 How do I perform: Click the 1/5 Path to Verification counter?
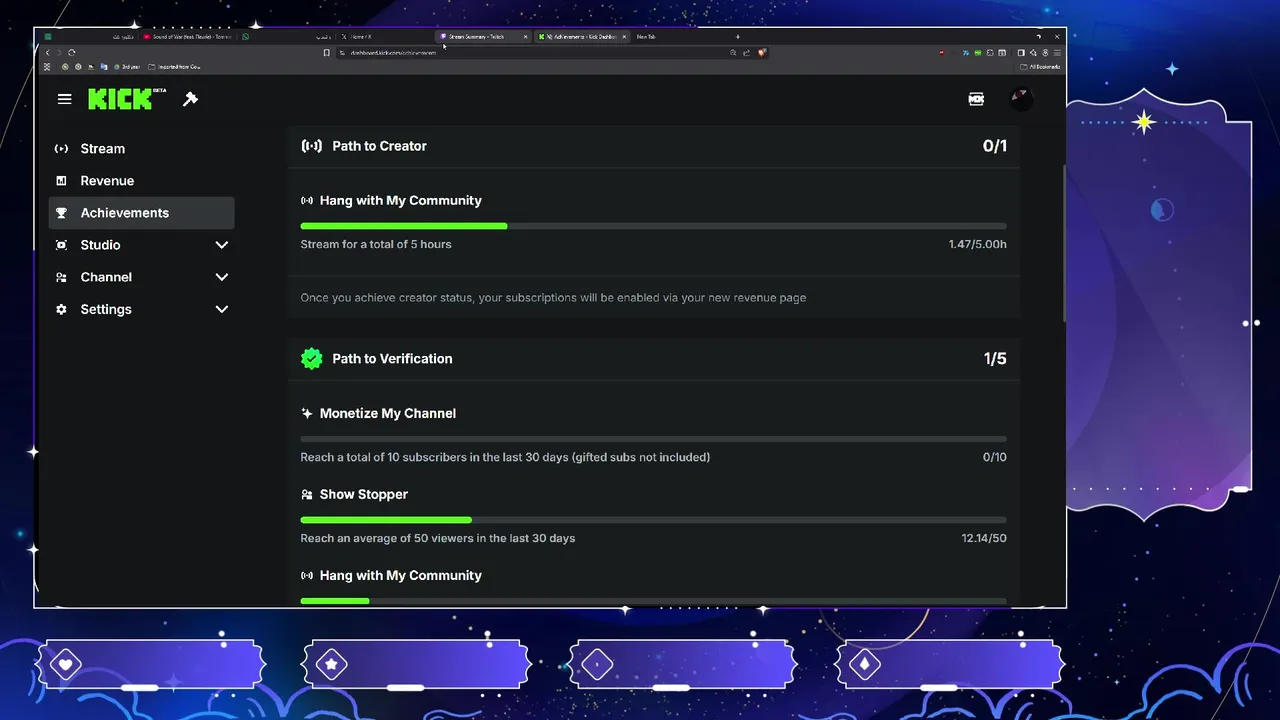click(995, 358)
